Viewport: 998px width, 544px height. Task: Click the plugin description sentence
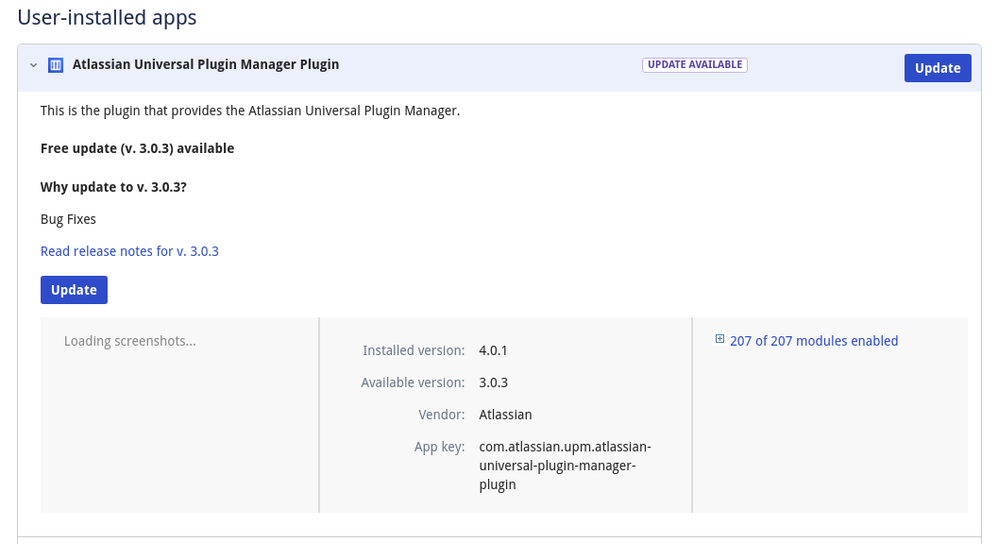[x=250, y=111]
